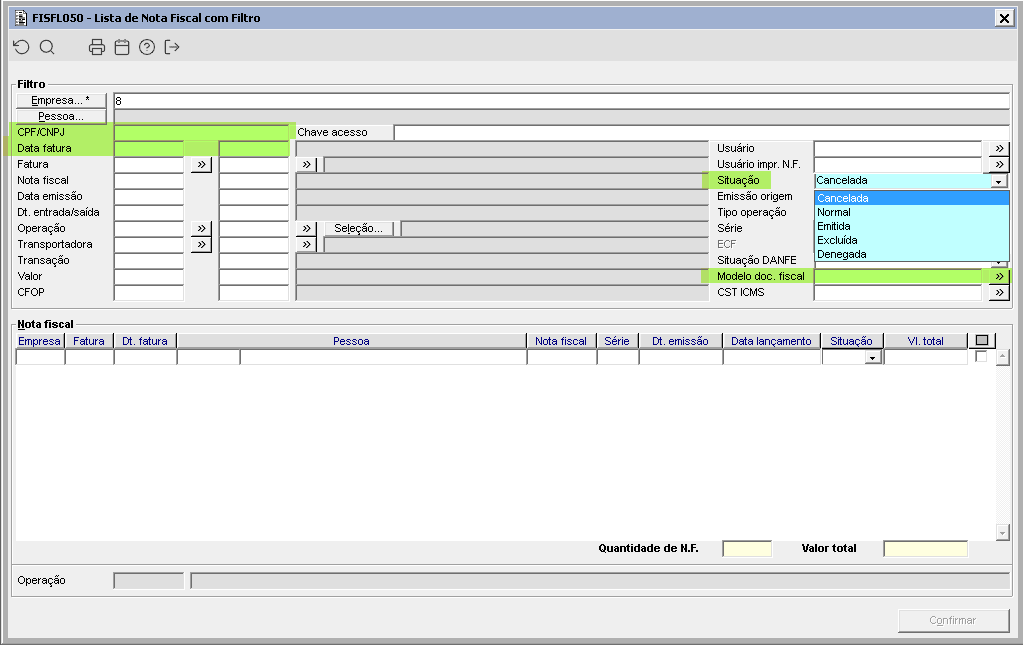Choose Denegada in the Situação list
1023x645 pixels.
click(911, 254)
